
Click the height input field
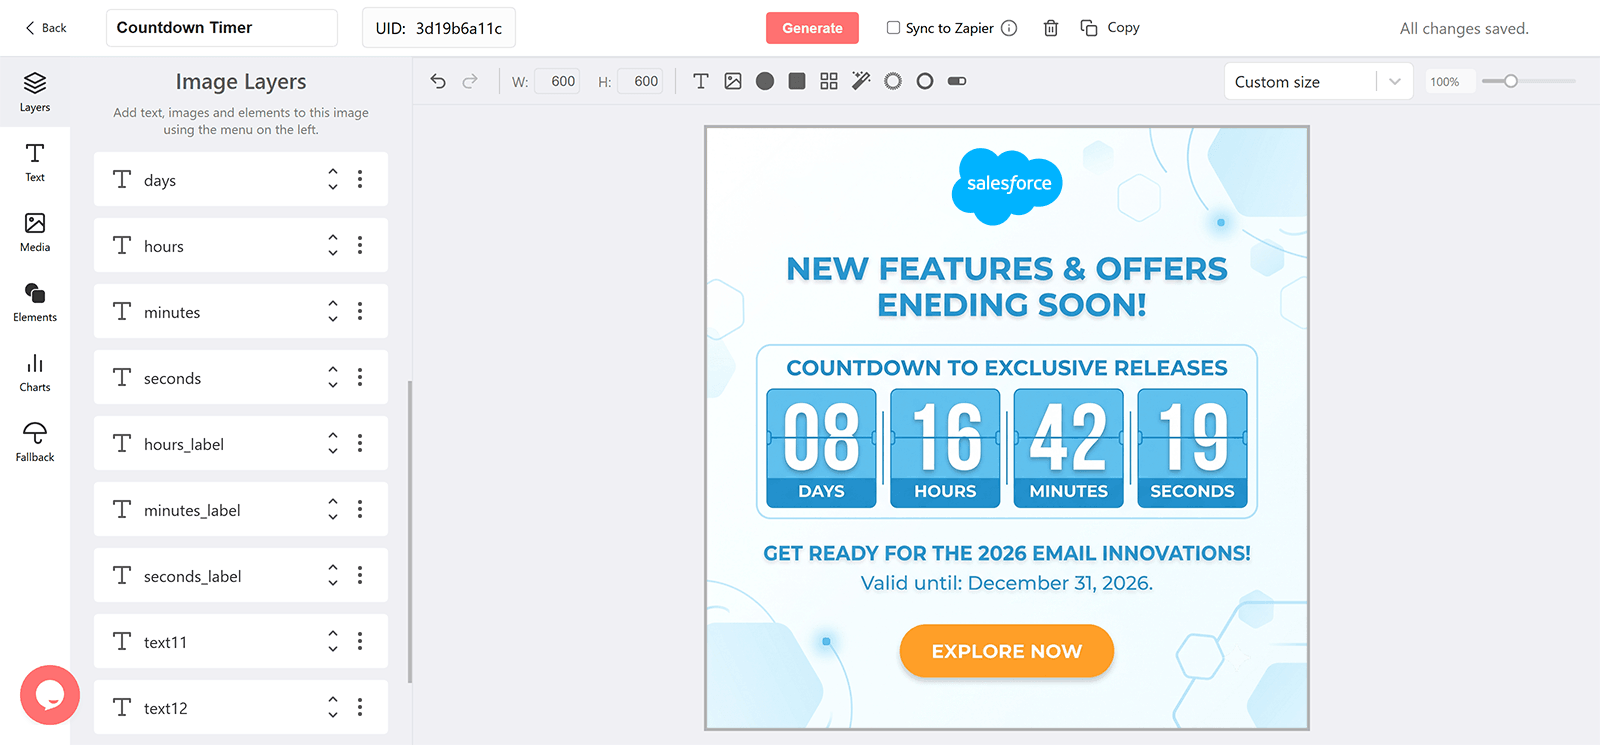tap(640, 81)
